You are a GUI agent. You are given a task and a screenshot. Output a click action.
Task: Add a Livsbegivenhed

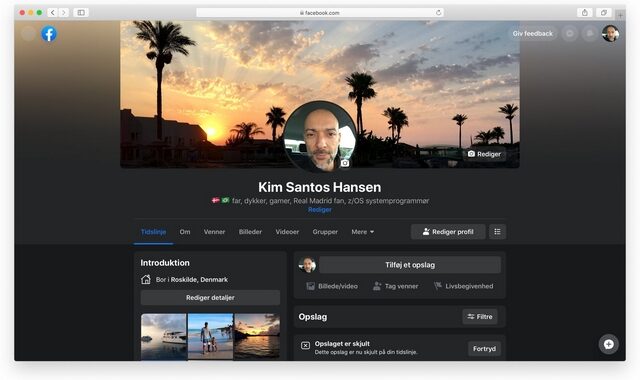click(x=463, y=286)
